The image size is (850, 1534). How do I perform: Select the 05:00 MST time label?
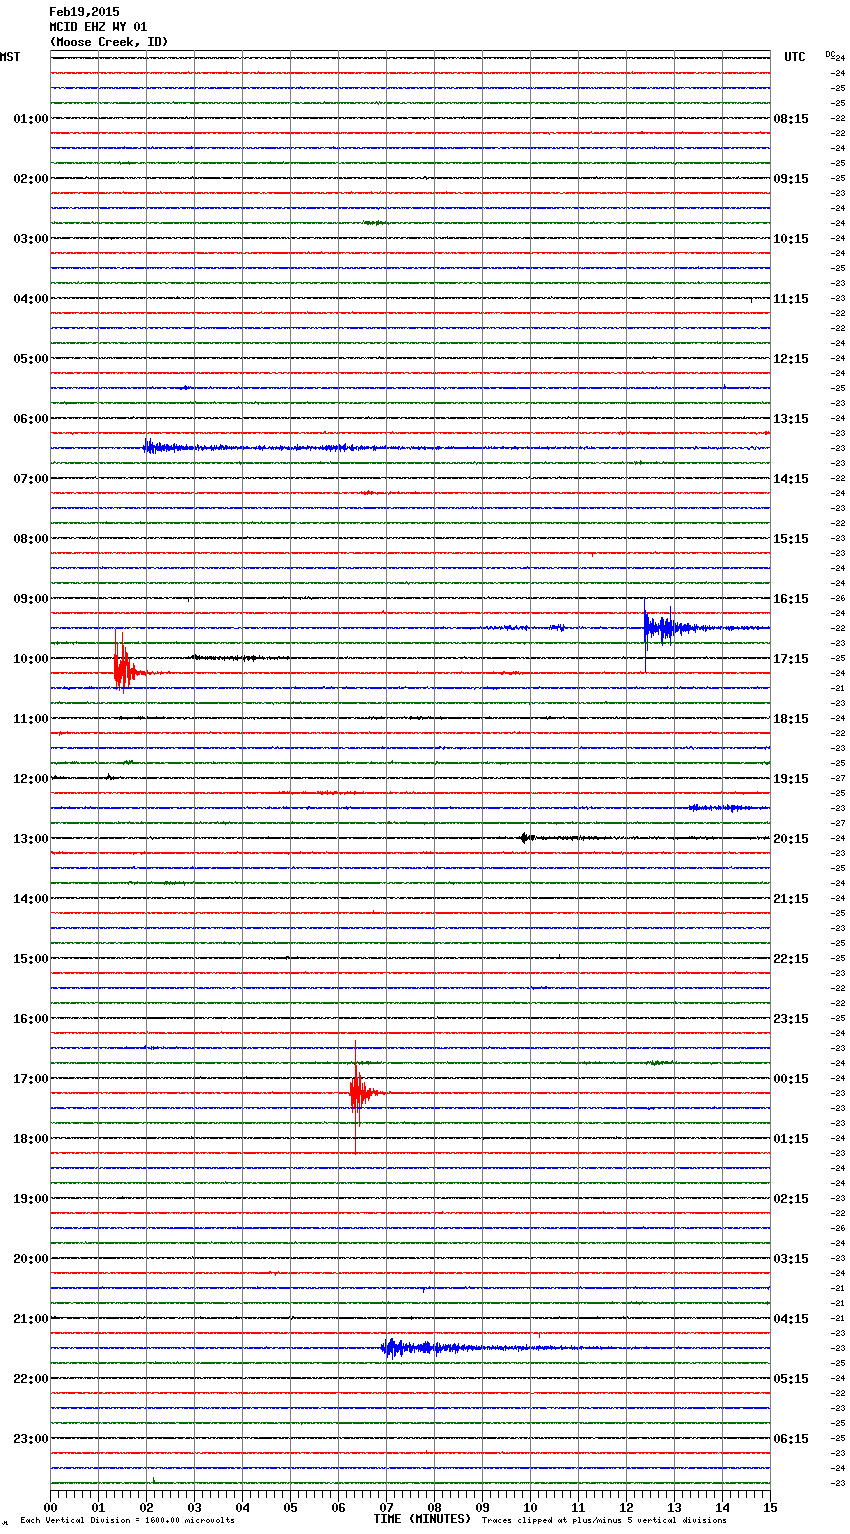[30, 359]
